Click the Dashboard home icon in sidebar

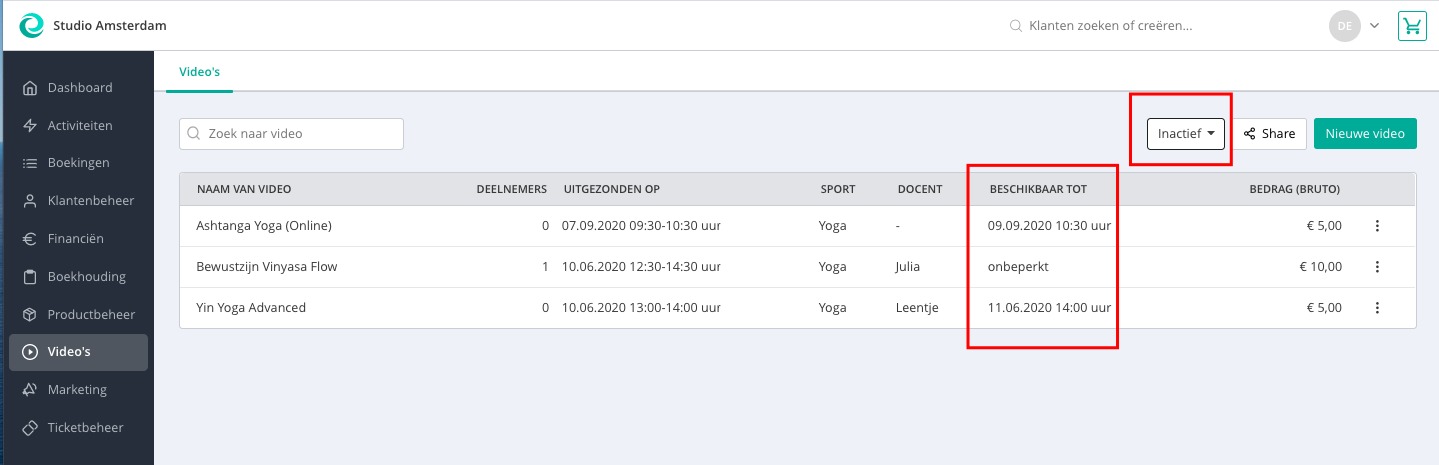pyautogui.click(x=30, y=88)
